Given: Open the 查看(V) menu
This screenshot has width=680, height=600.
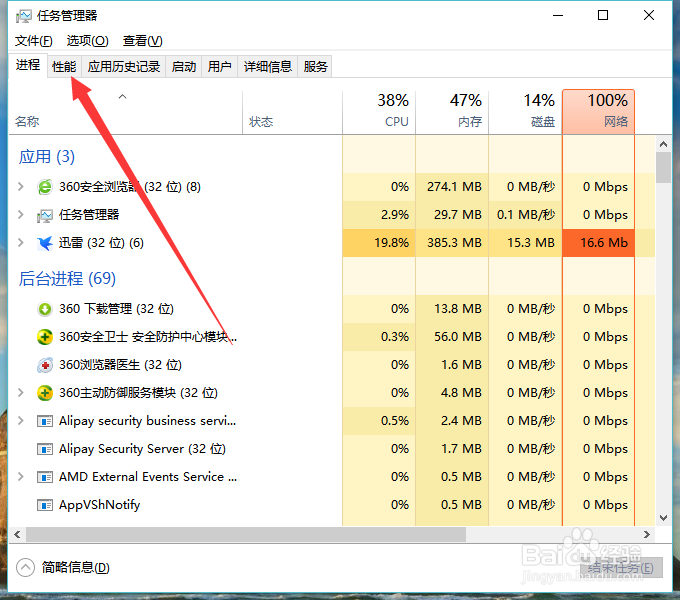Looking at the screenshot, I should point(143,41).
